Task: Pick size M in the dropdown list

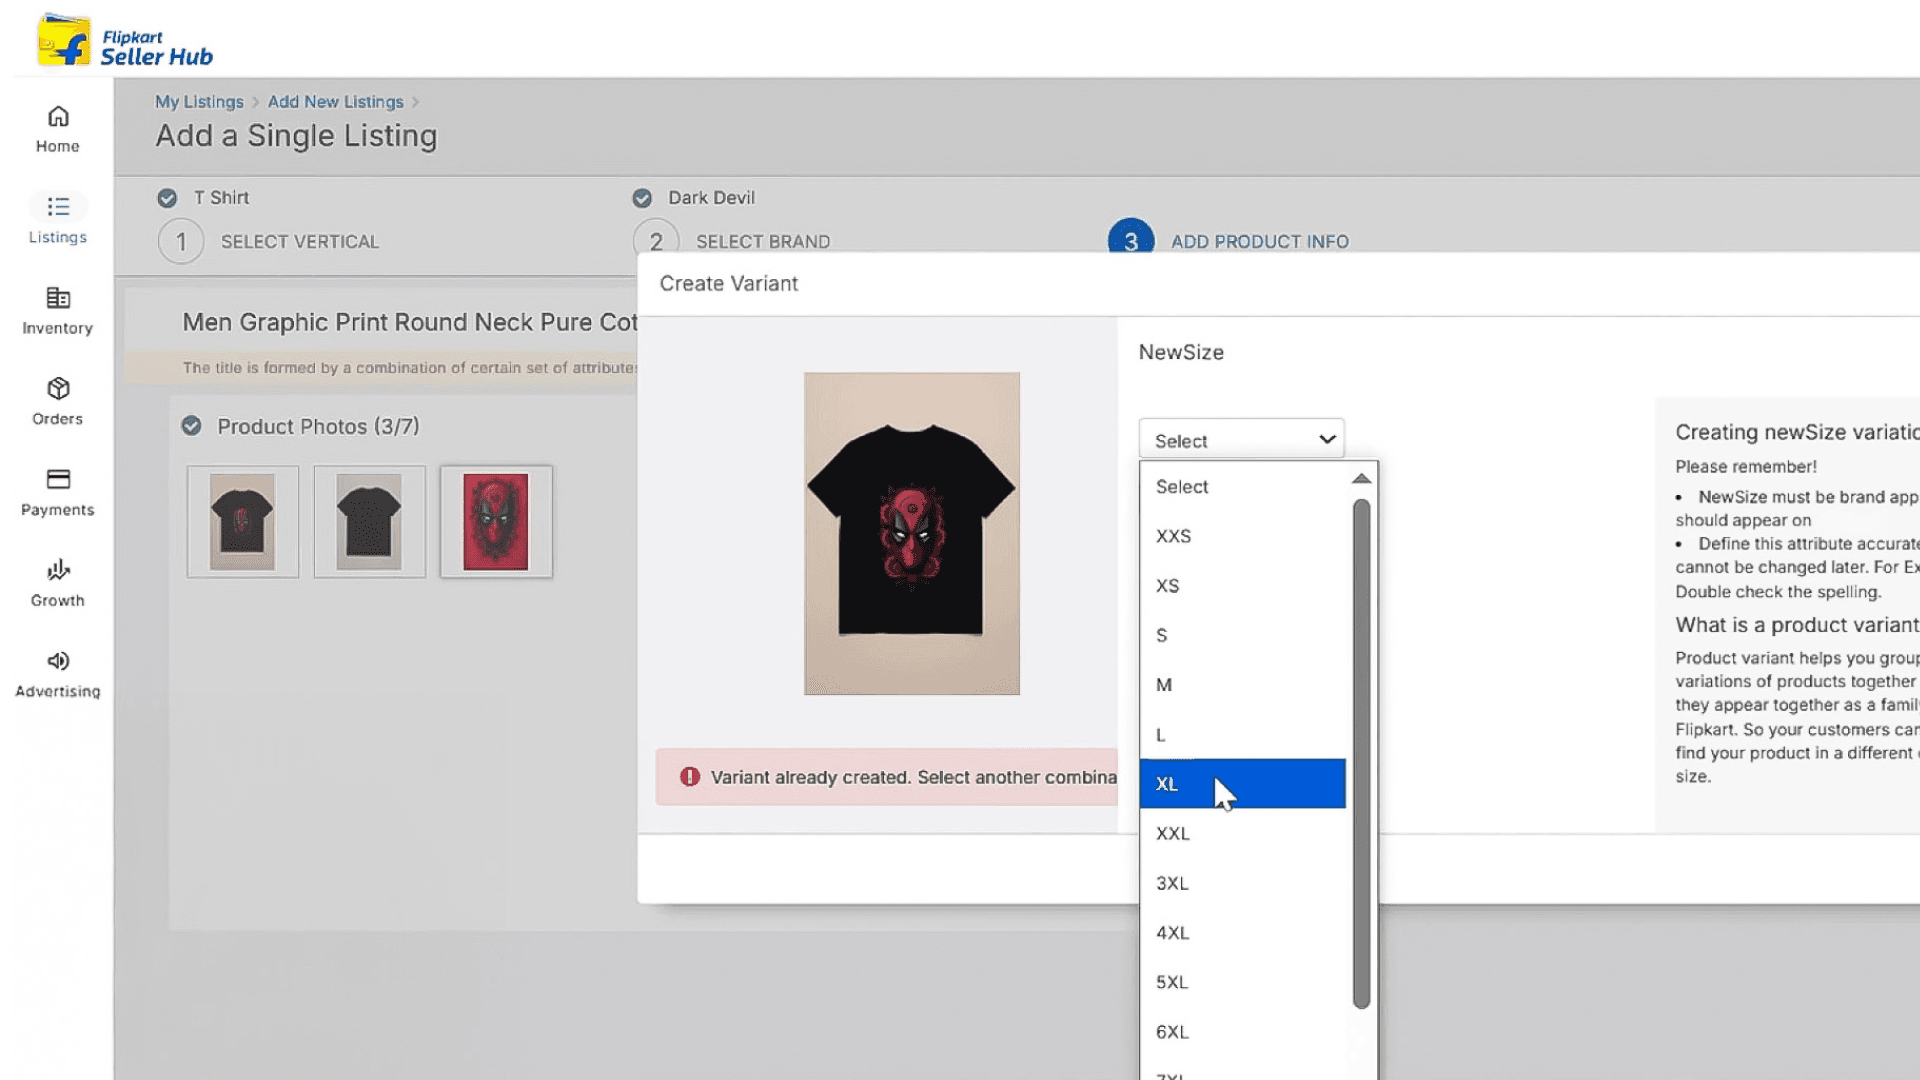Action: pyautogui.click(x=1164, y=685)
